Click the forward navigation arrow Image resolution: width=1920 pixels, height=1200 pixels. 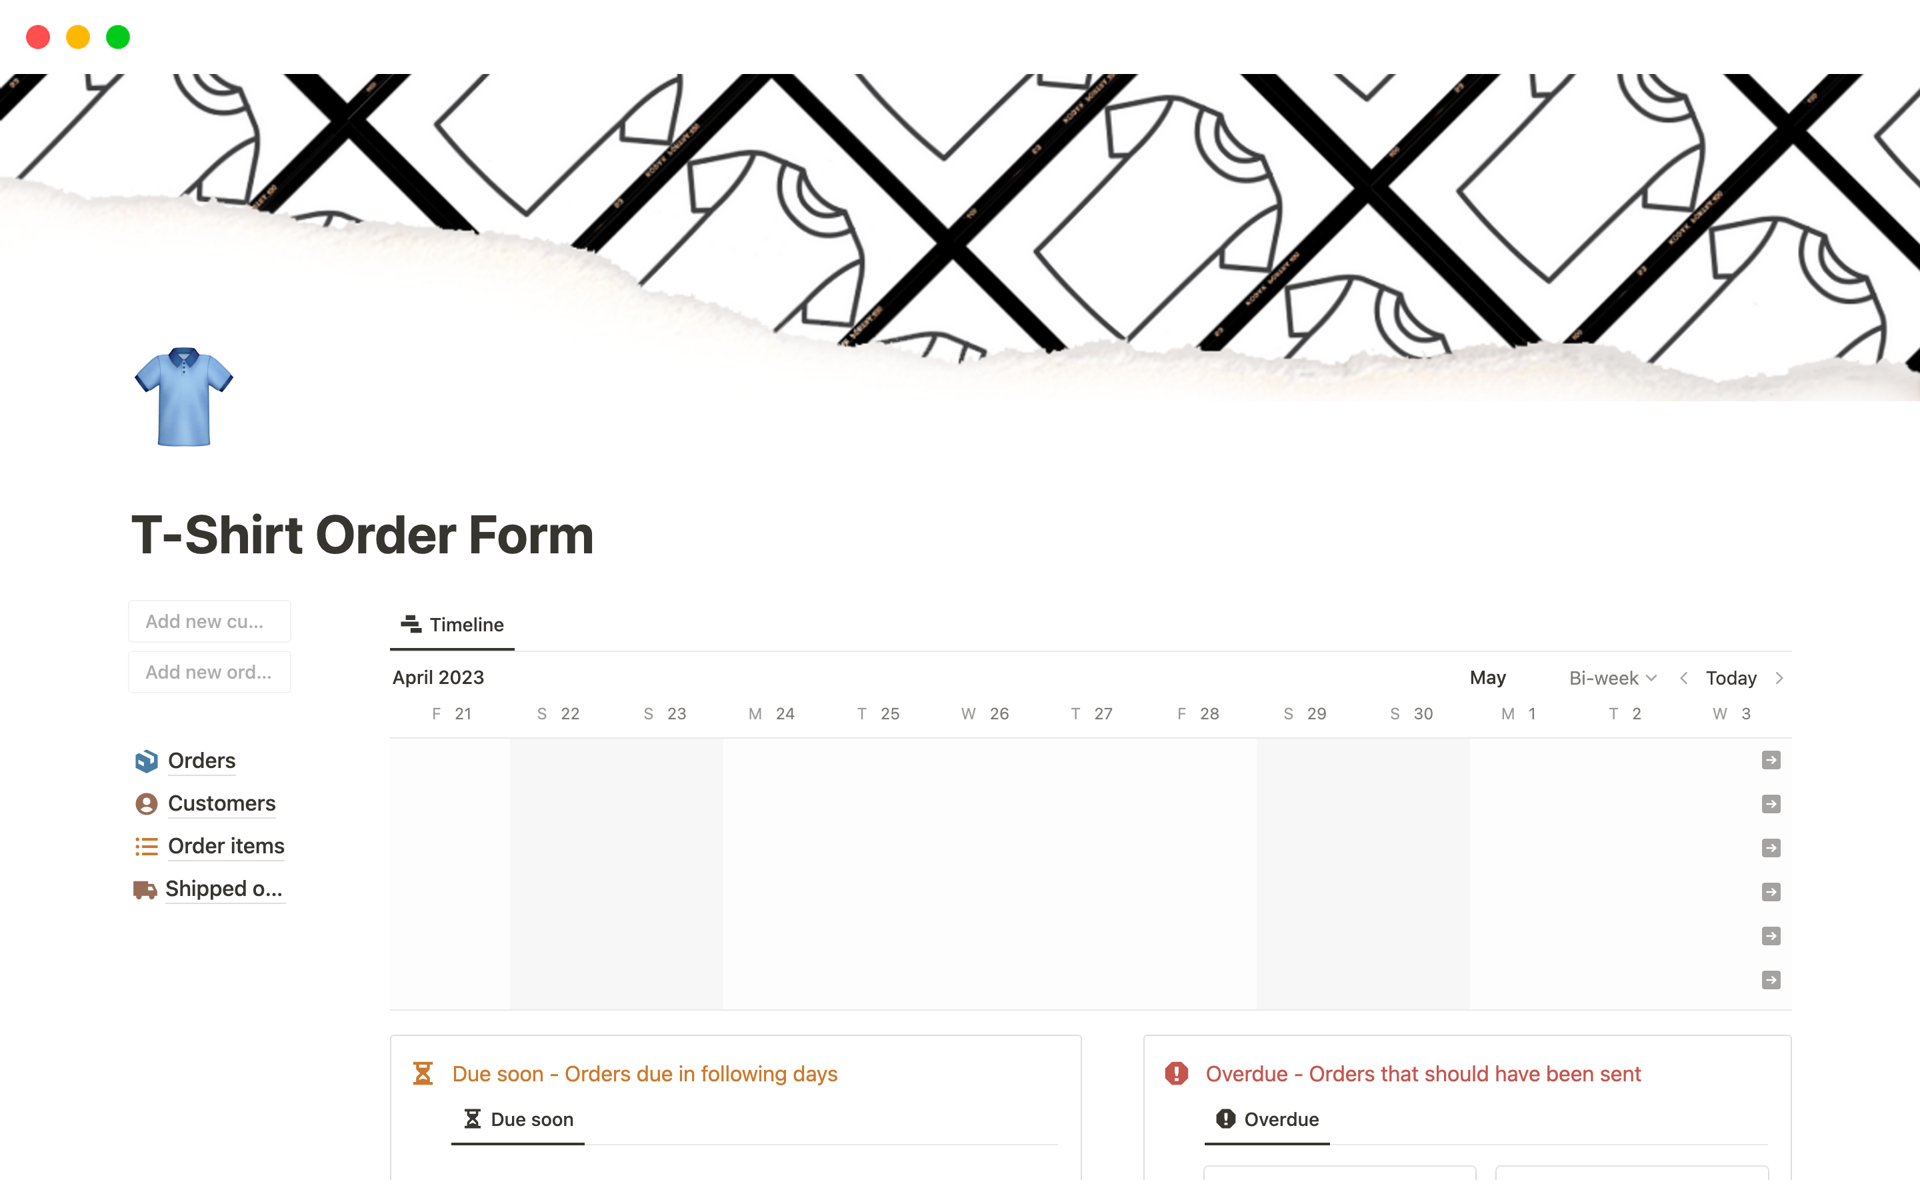click(1780, 677)
